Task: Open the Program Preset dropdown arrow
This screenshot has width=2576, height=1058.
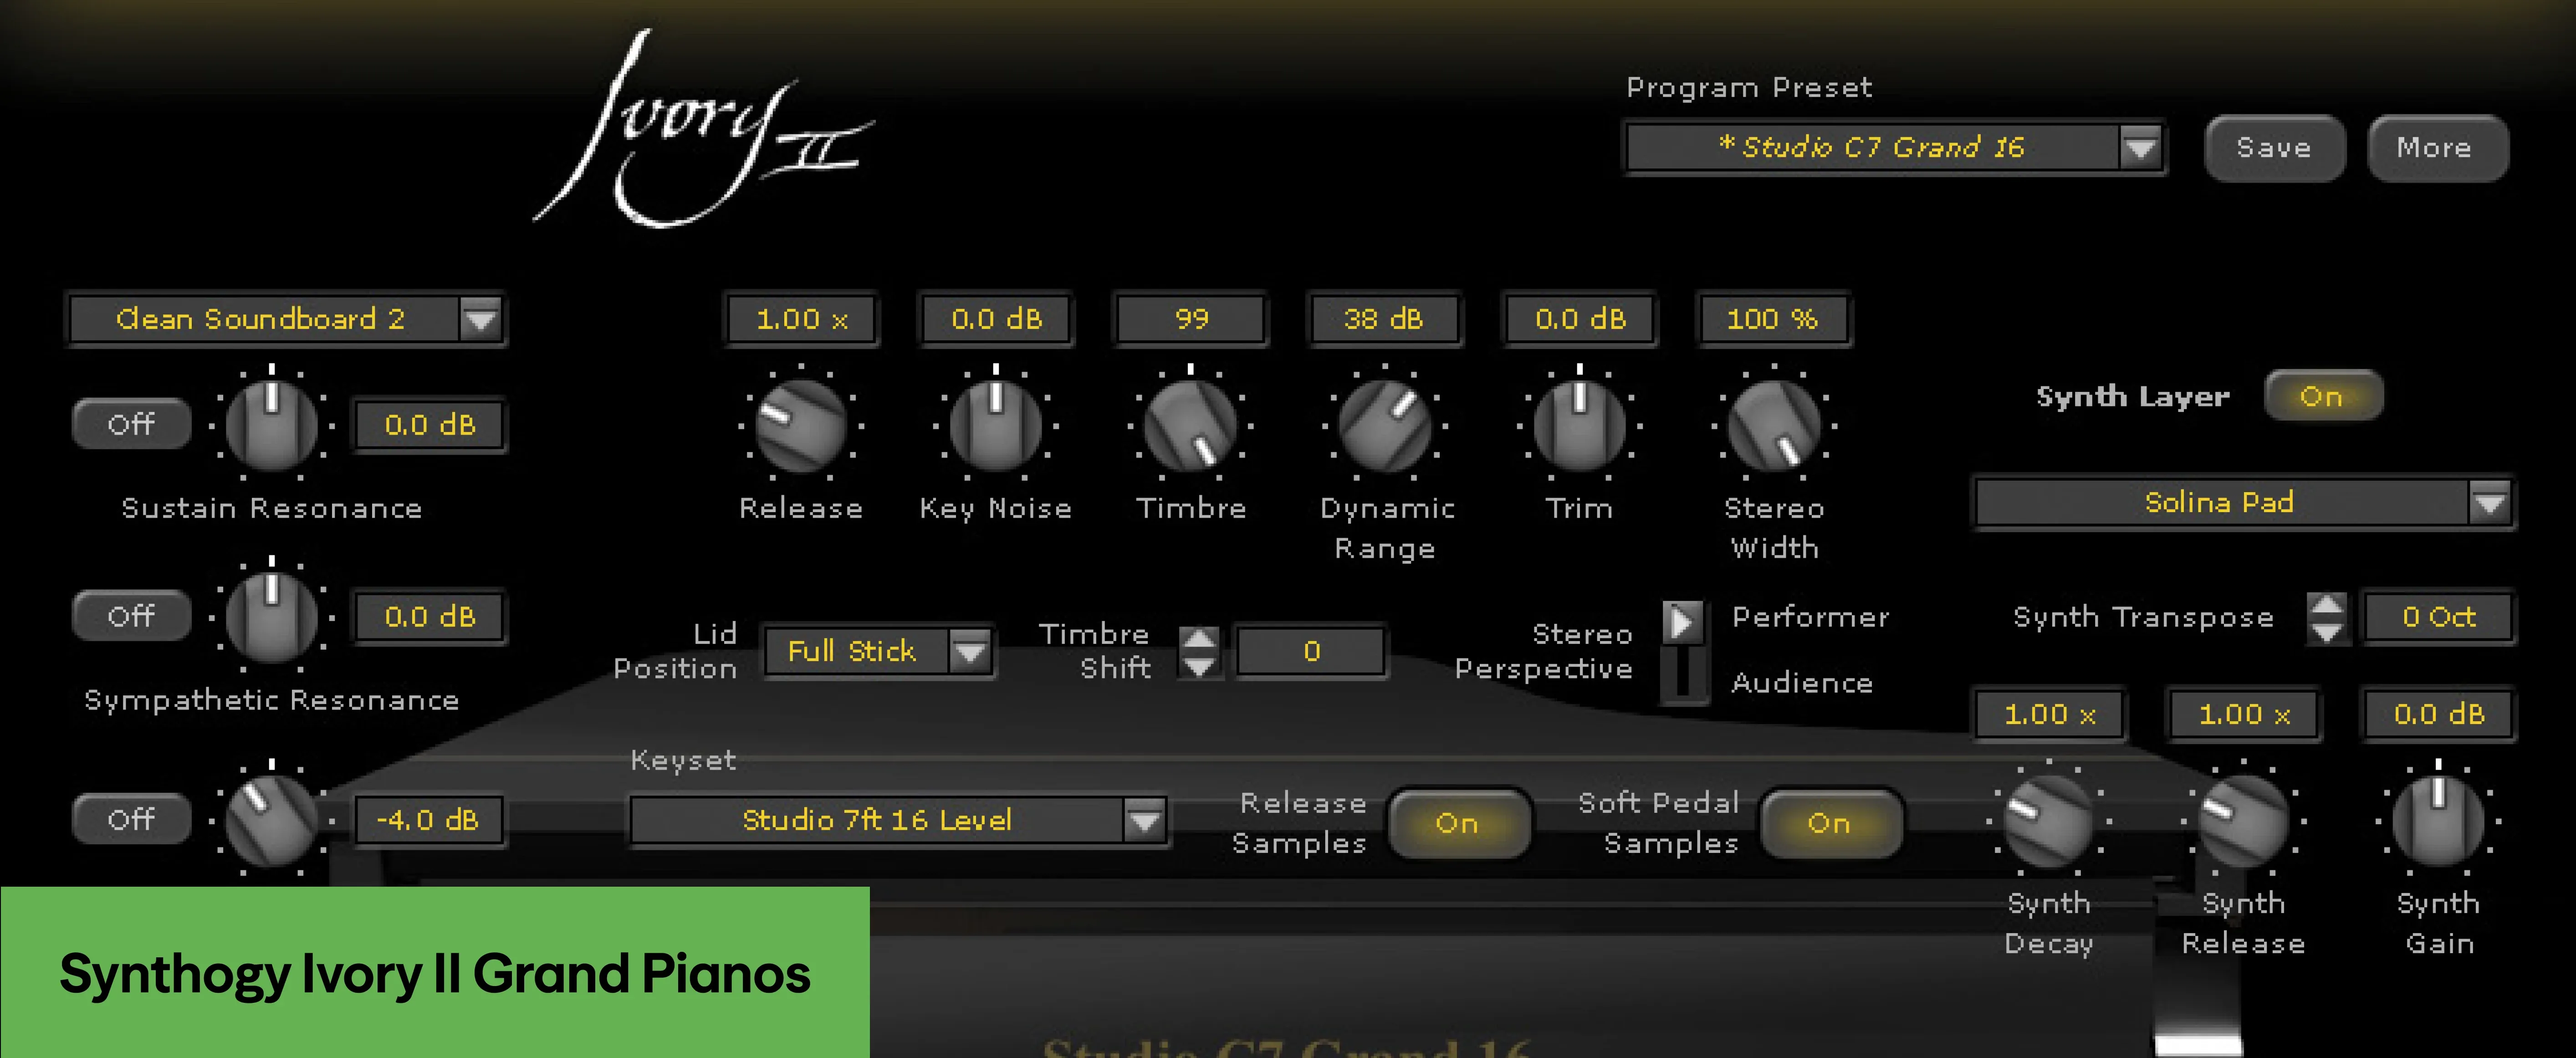Action: [2140, 148]
